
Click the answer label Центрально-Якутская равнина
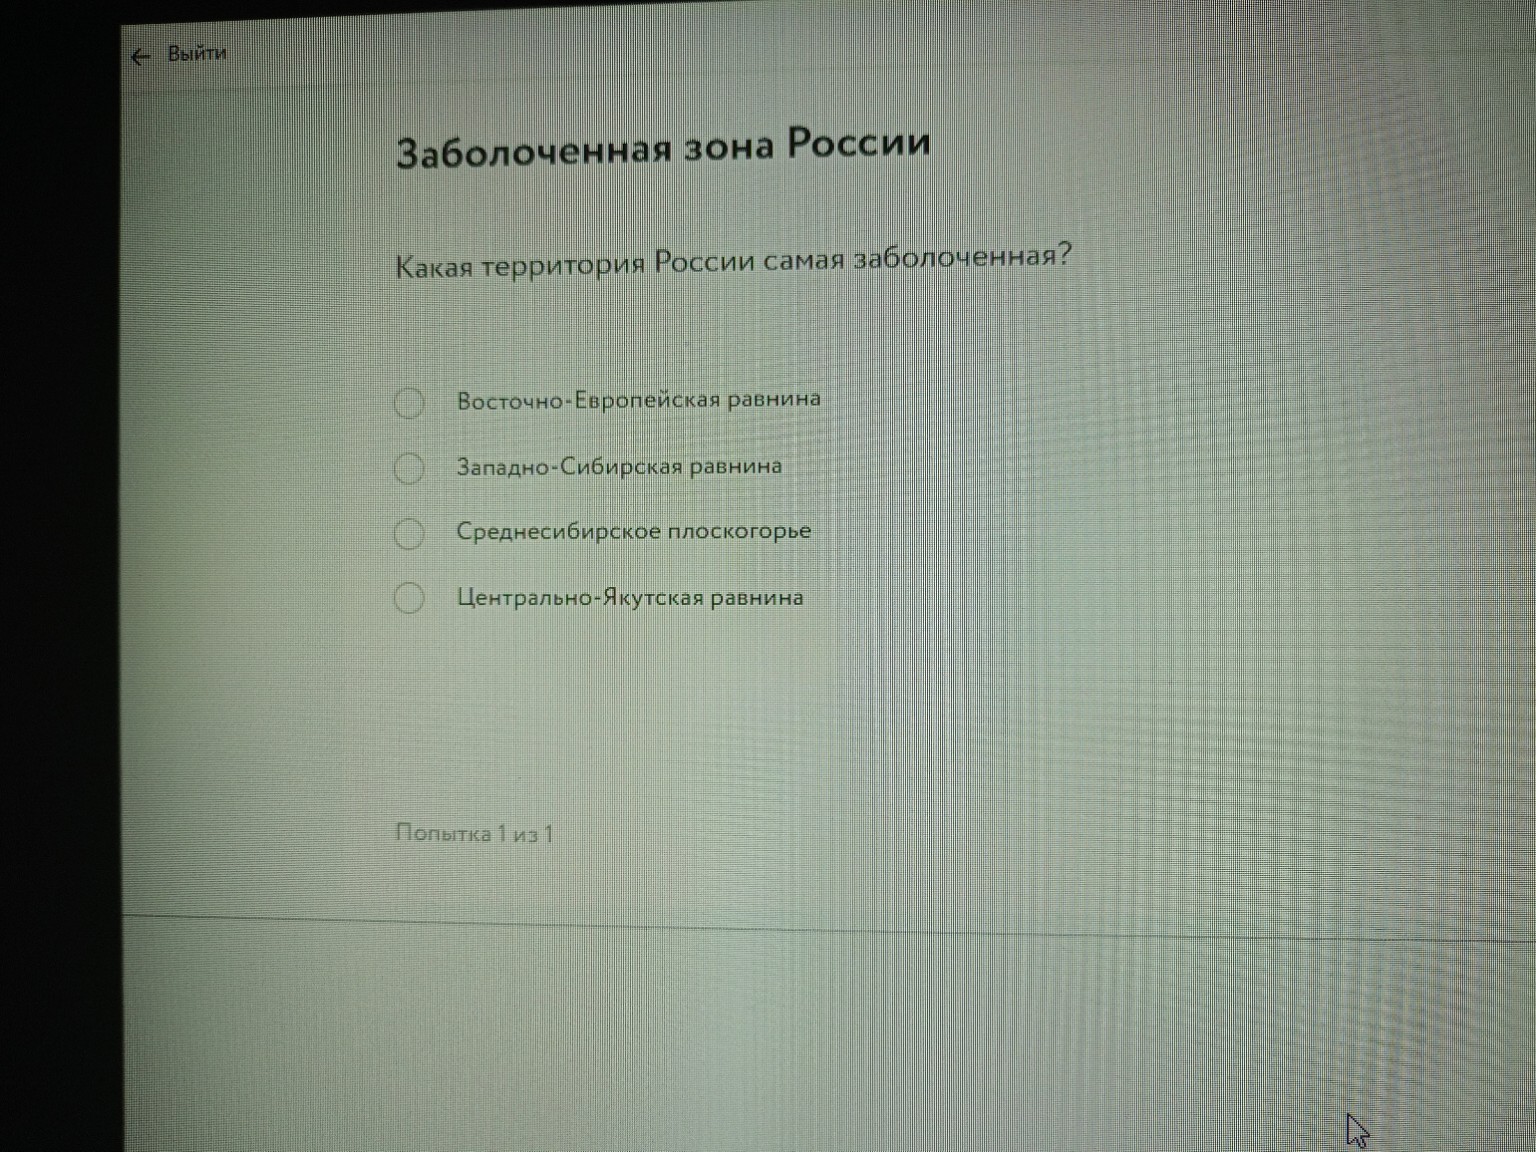pos(630,598)
